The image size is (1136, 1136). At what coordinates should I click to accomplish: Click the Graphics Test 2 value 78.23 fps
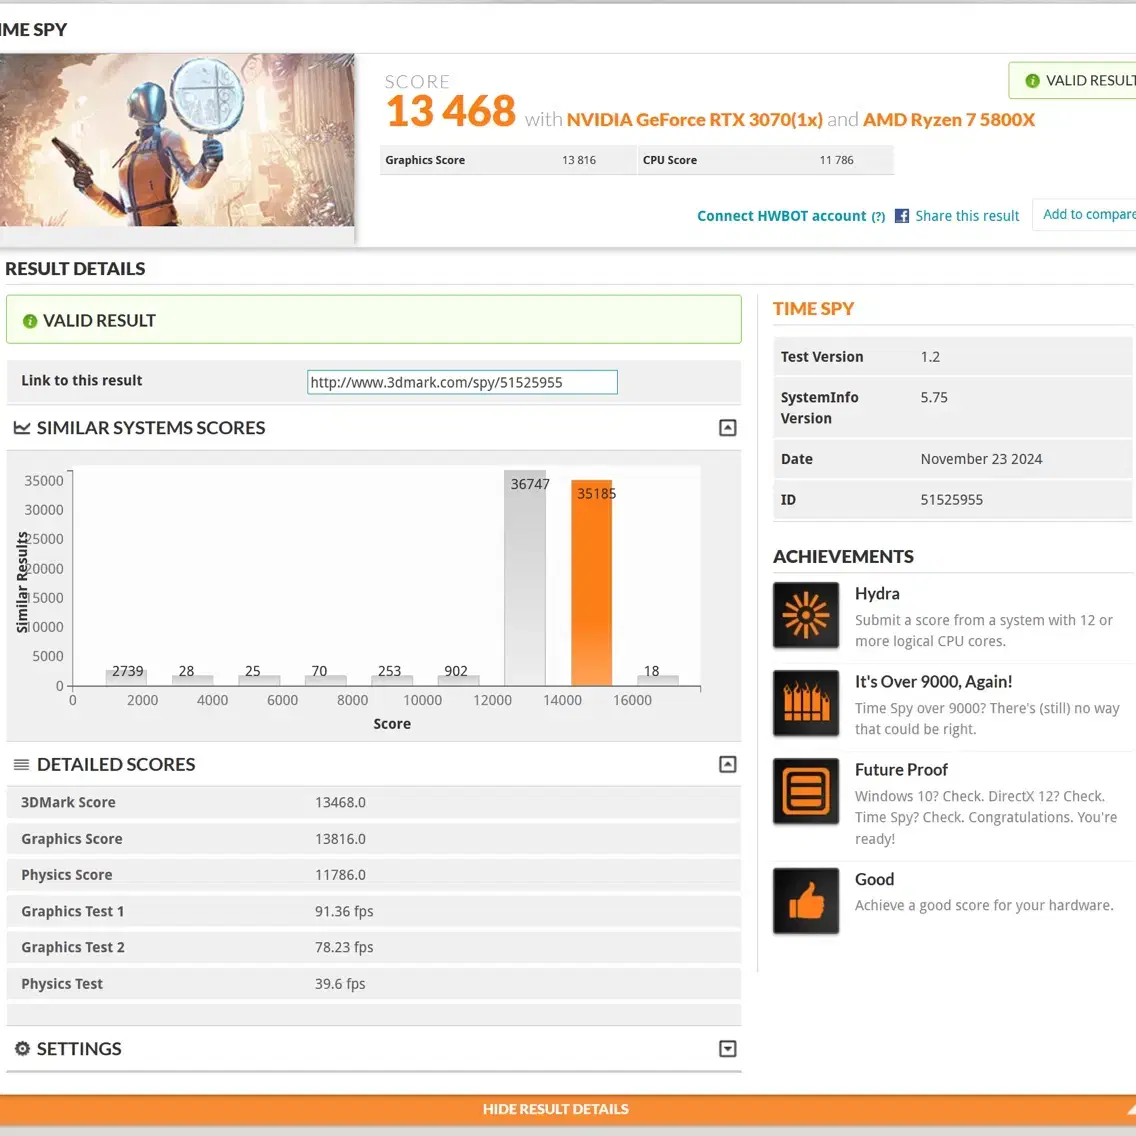click(x=344, y=948)
